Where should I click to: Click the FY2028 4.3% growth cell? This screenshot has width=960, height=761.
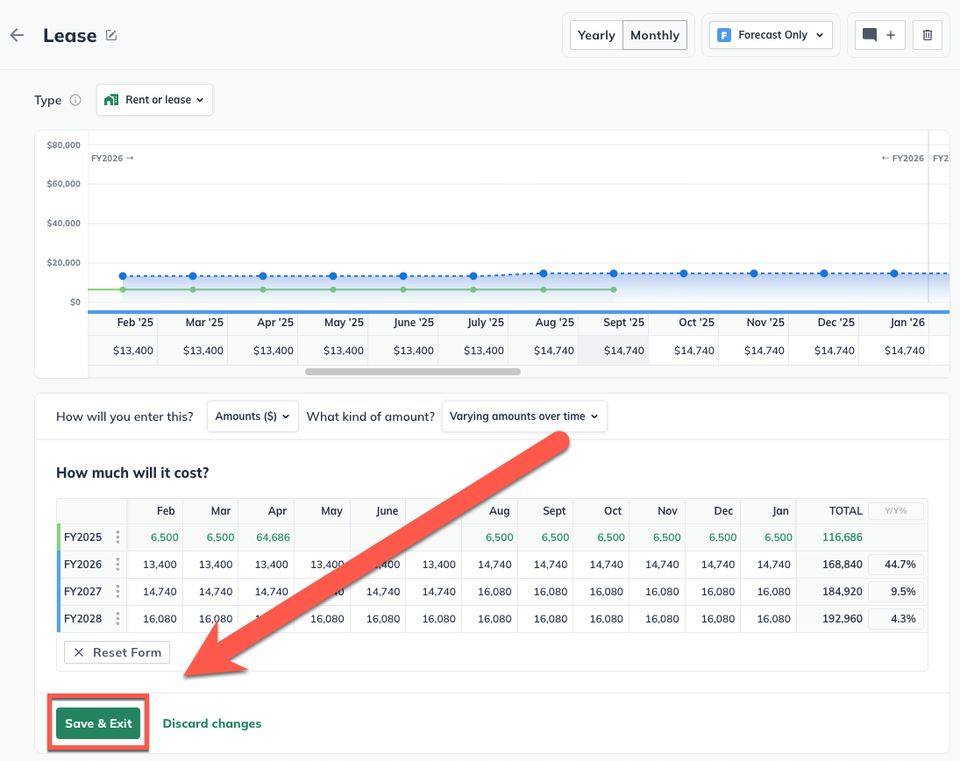click(895, 618)
